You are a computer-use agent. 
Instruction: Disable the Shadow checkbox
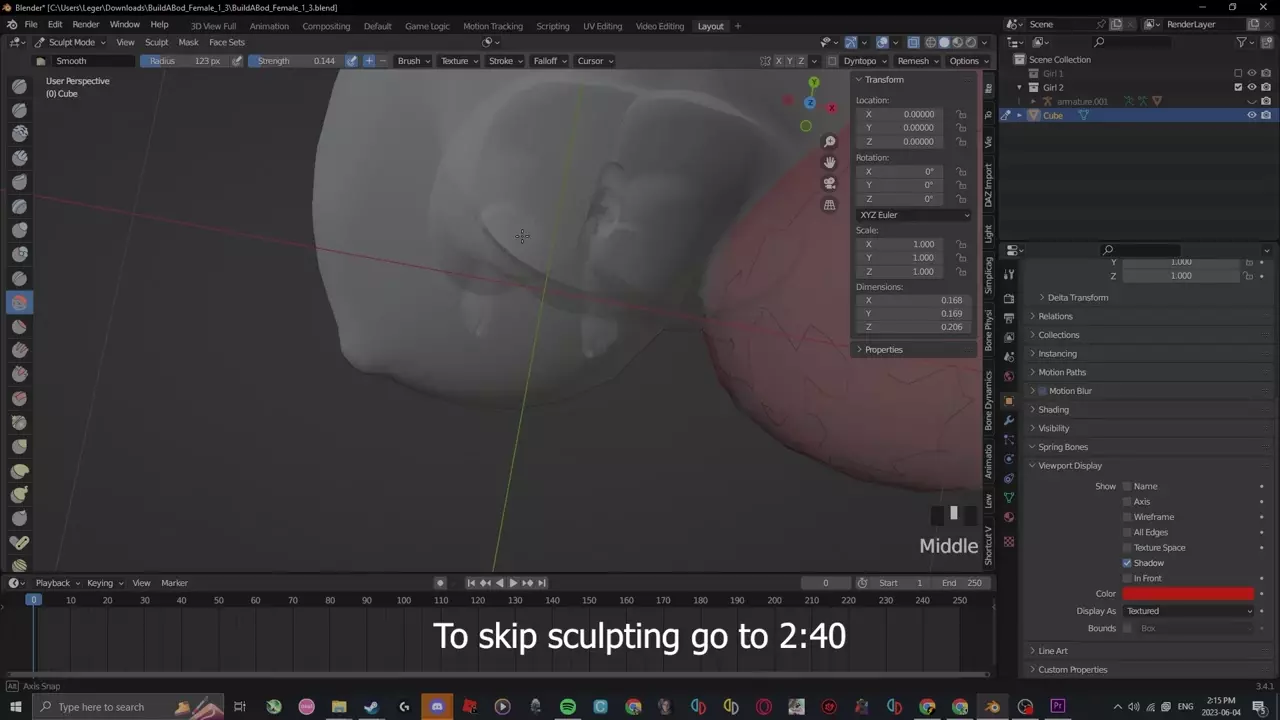pos(1127,563)
